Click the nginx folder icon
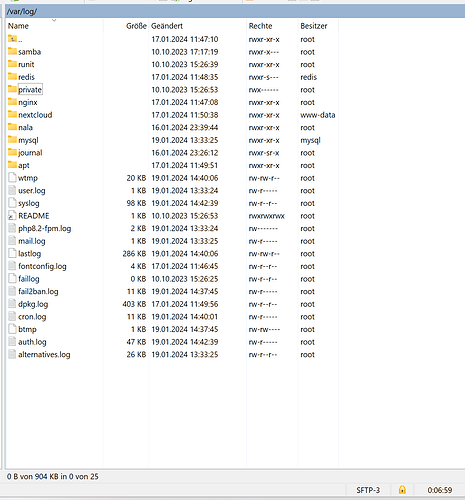Image resolution: width=465 pixels, height=500 pixels. [x=12, y=102]
